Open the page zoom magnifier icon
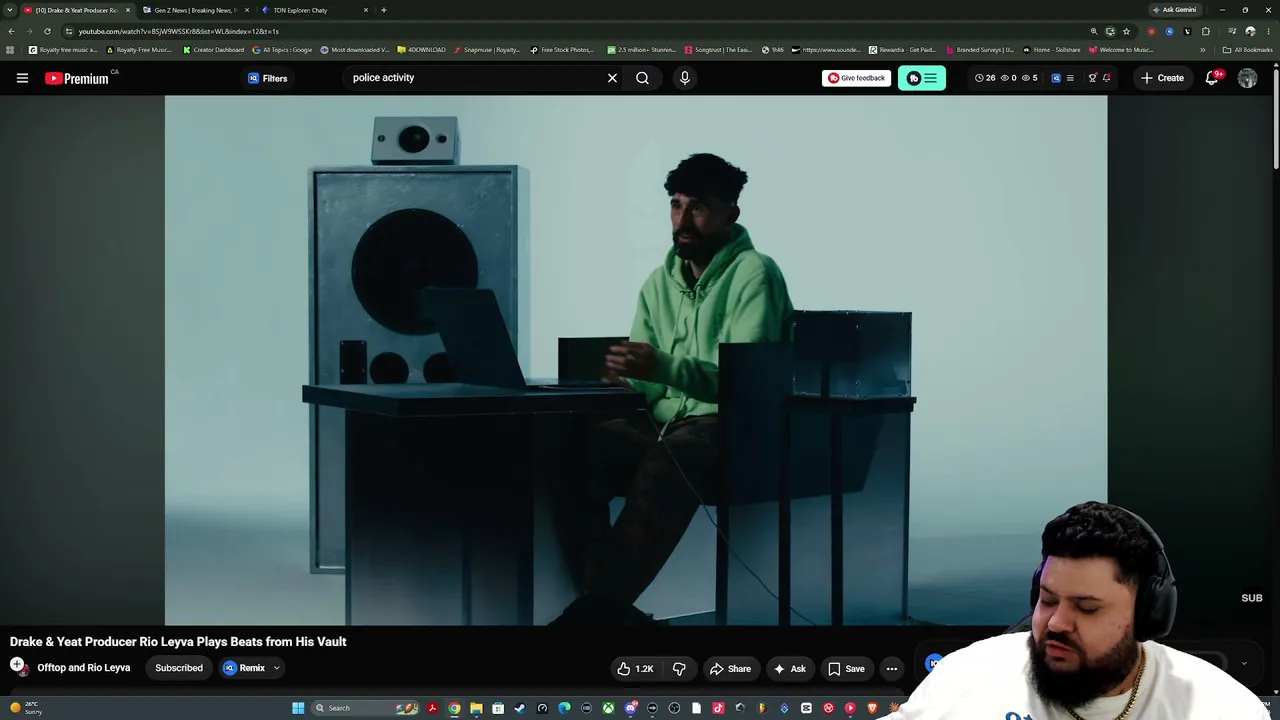 click(x=1094, y=31)
